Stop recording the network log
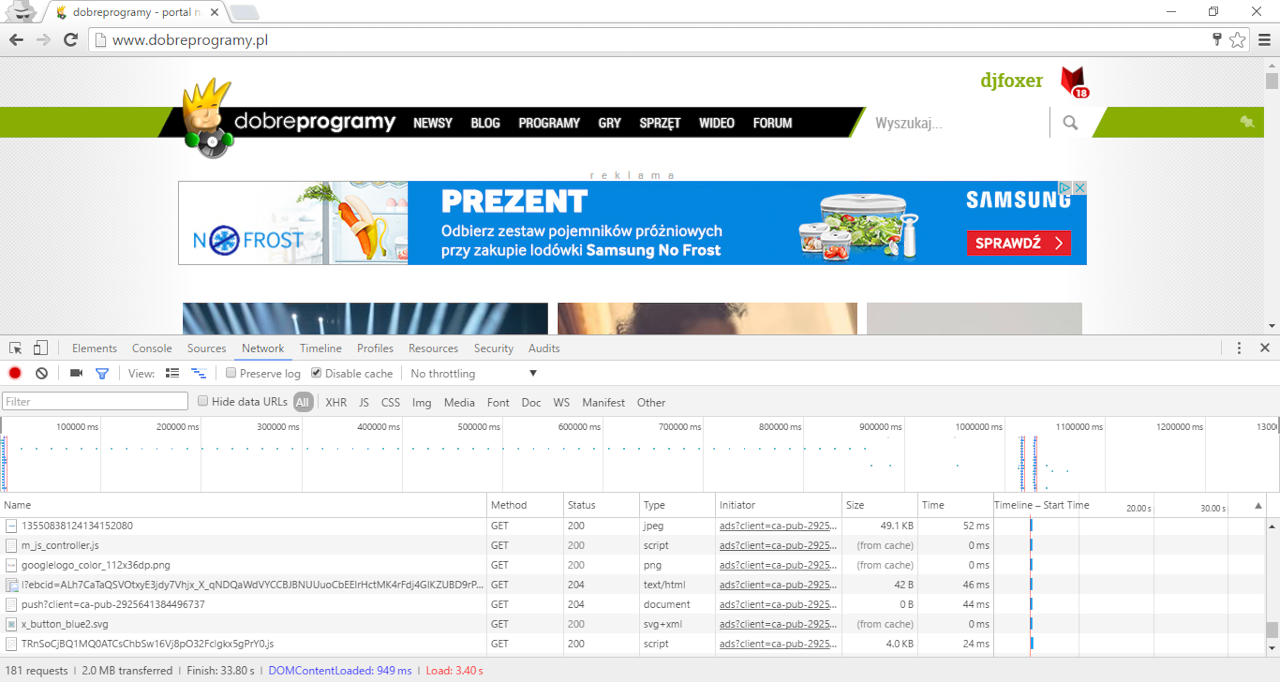This screenshot has height=682, width=1280. click(x=15, y=373)
